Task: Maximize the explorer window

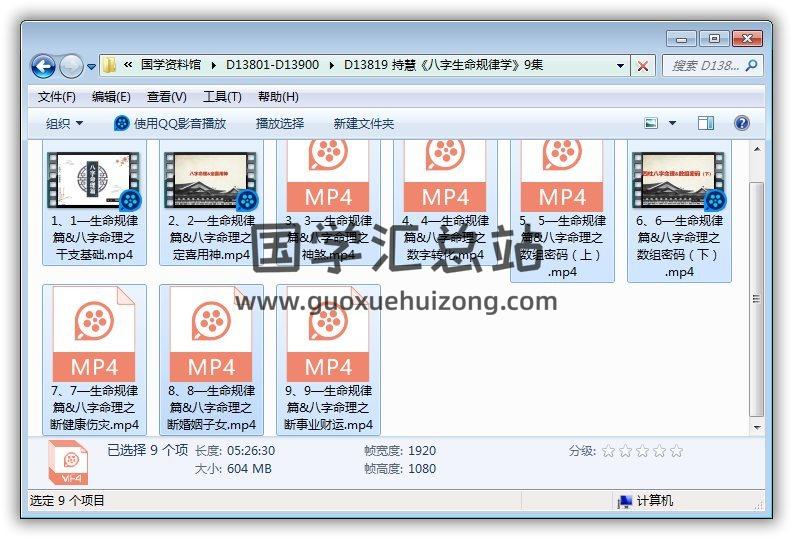Action: point(714,38)
